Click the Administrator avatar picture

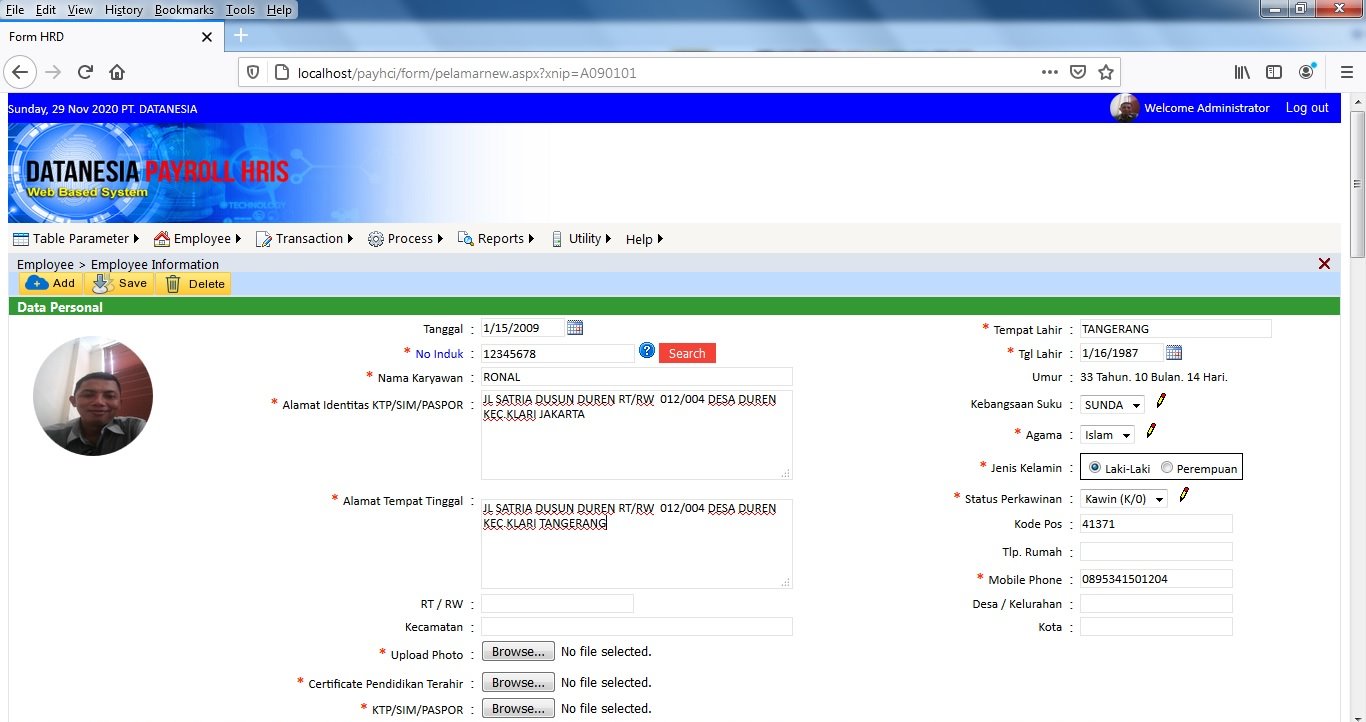(x=1125, y=108)
